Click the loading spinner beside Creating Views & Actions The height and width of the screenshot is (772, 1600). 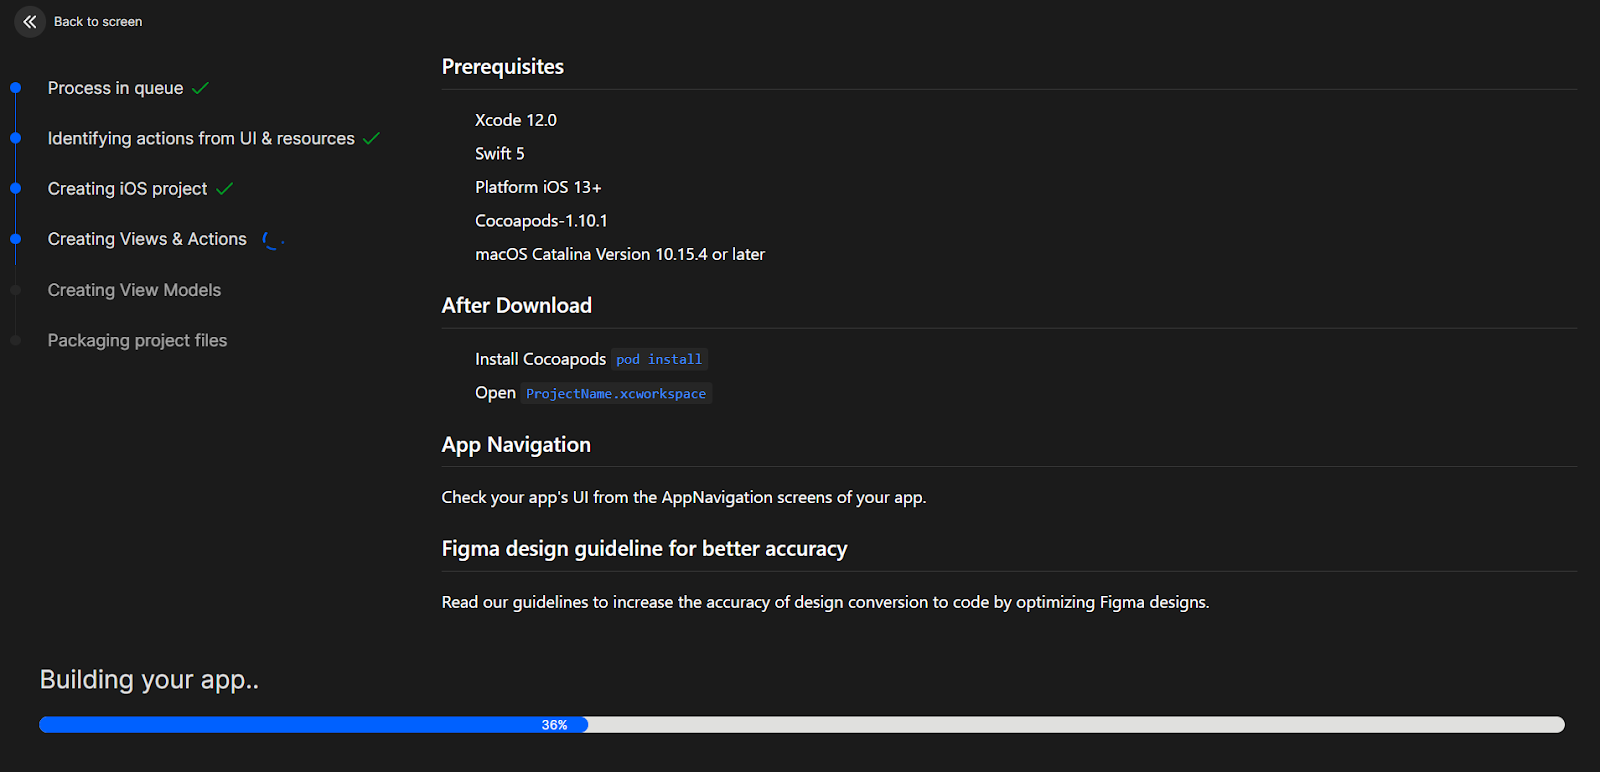click(x=272, y=240)
